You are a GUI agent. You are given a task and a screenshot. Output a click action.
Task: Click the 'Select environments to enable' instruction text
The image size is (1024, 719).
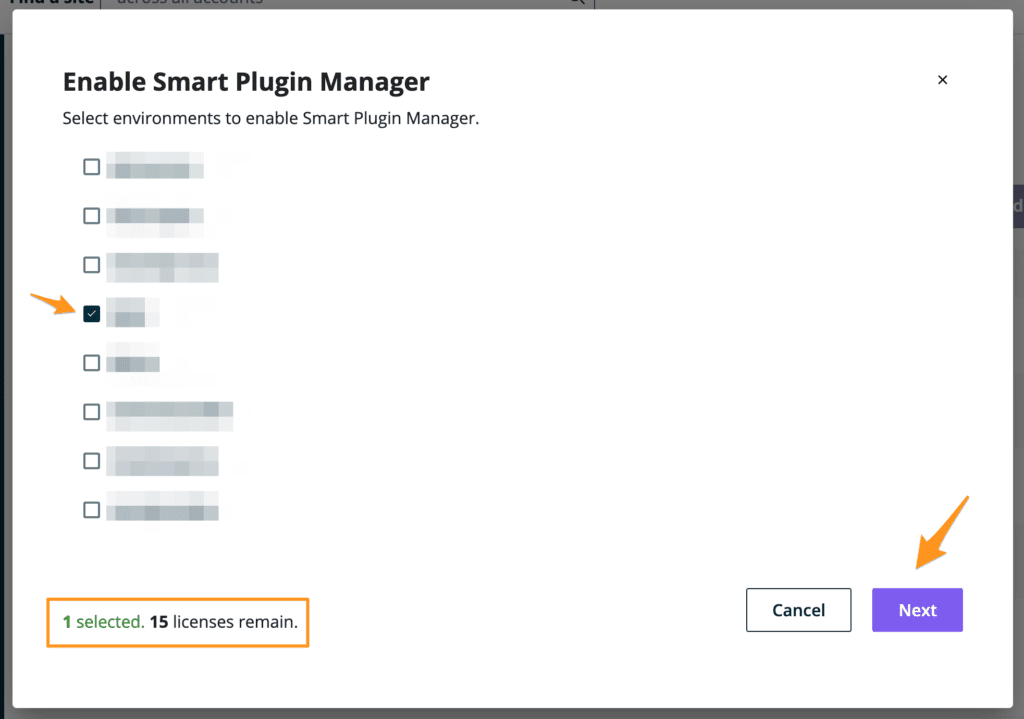[271, 118]
